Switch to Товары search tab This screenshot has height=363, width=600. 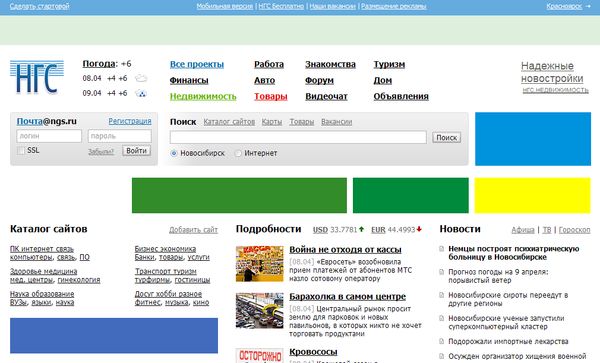(x=302, y=122)
